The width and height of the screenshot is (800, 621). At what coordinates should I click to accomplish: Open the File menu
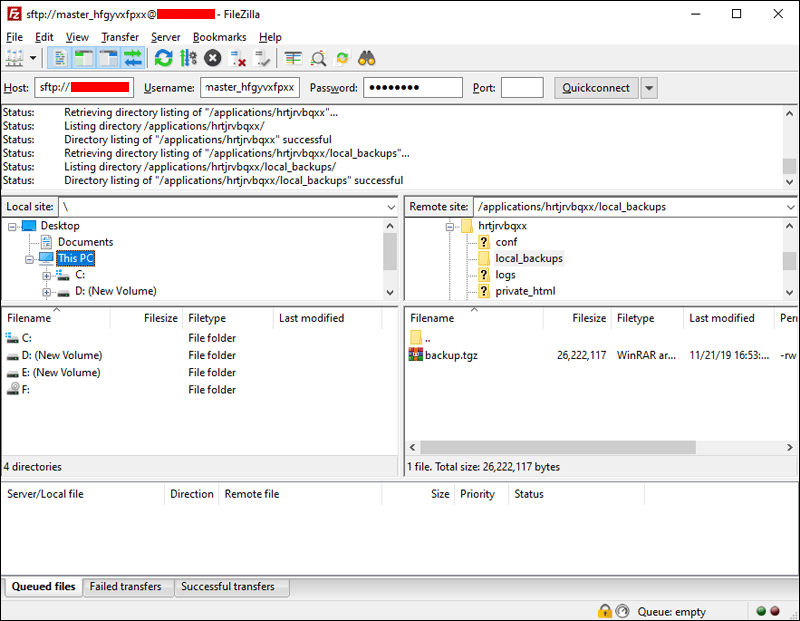tap(14, 37)
